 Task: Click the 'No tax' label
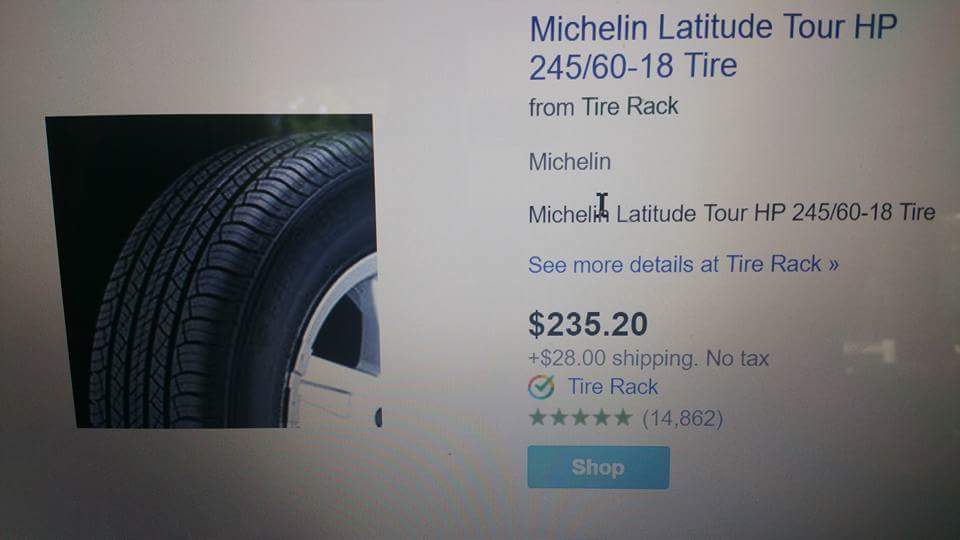pos(738,358)
